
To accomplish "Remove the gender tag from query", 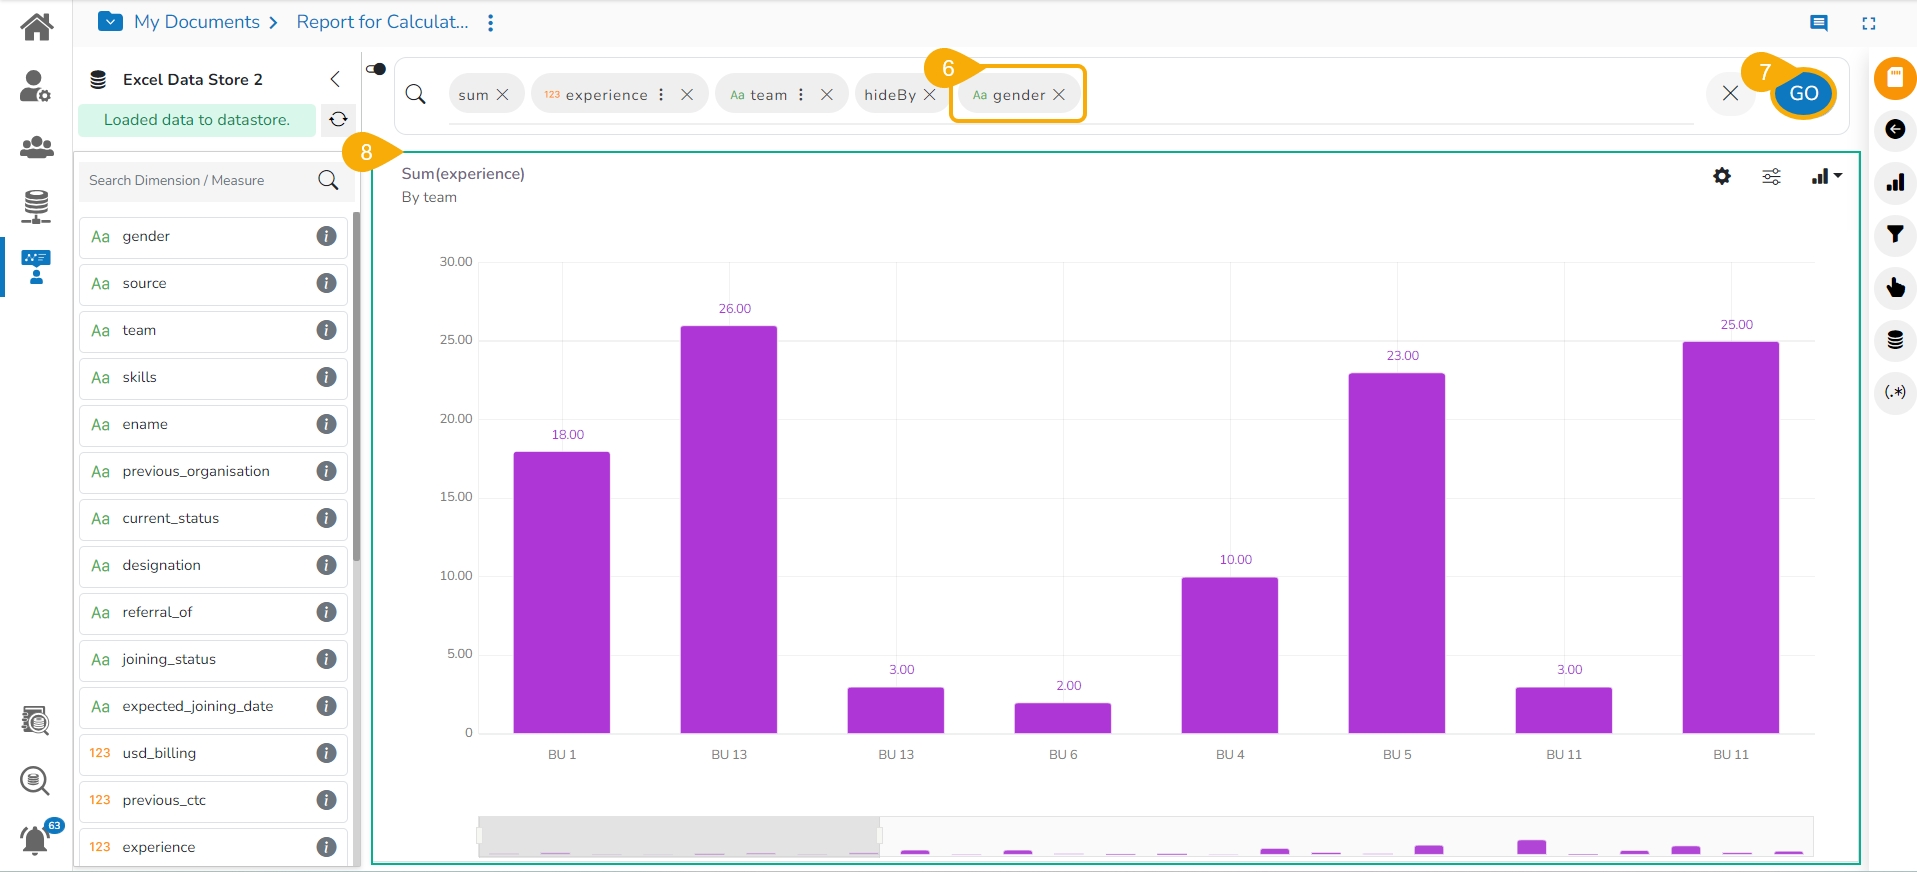I will click(x=1059, y=95).
